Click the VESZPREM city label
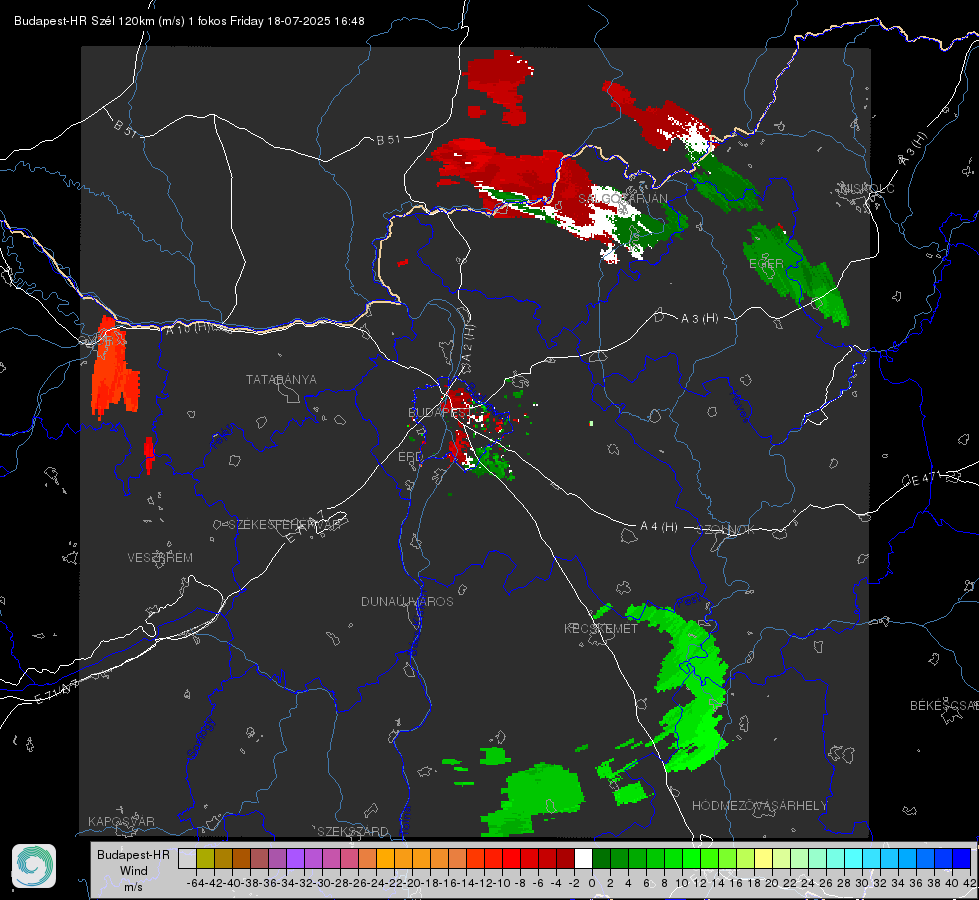 coord(160,558)
